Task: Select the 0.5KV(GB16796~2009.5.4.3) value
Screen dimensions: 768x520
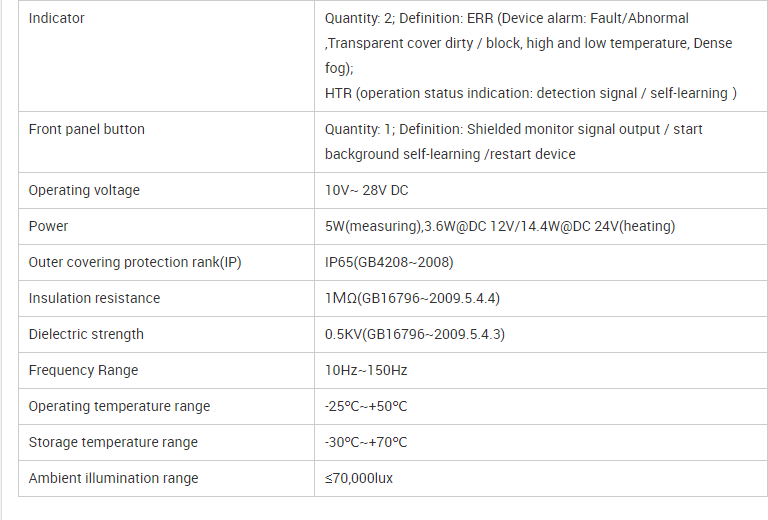Action: point(415,334)
